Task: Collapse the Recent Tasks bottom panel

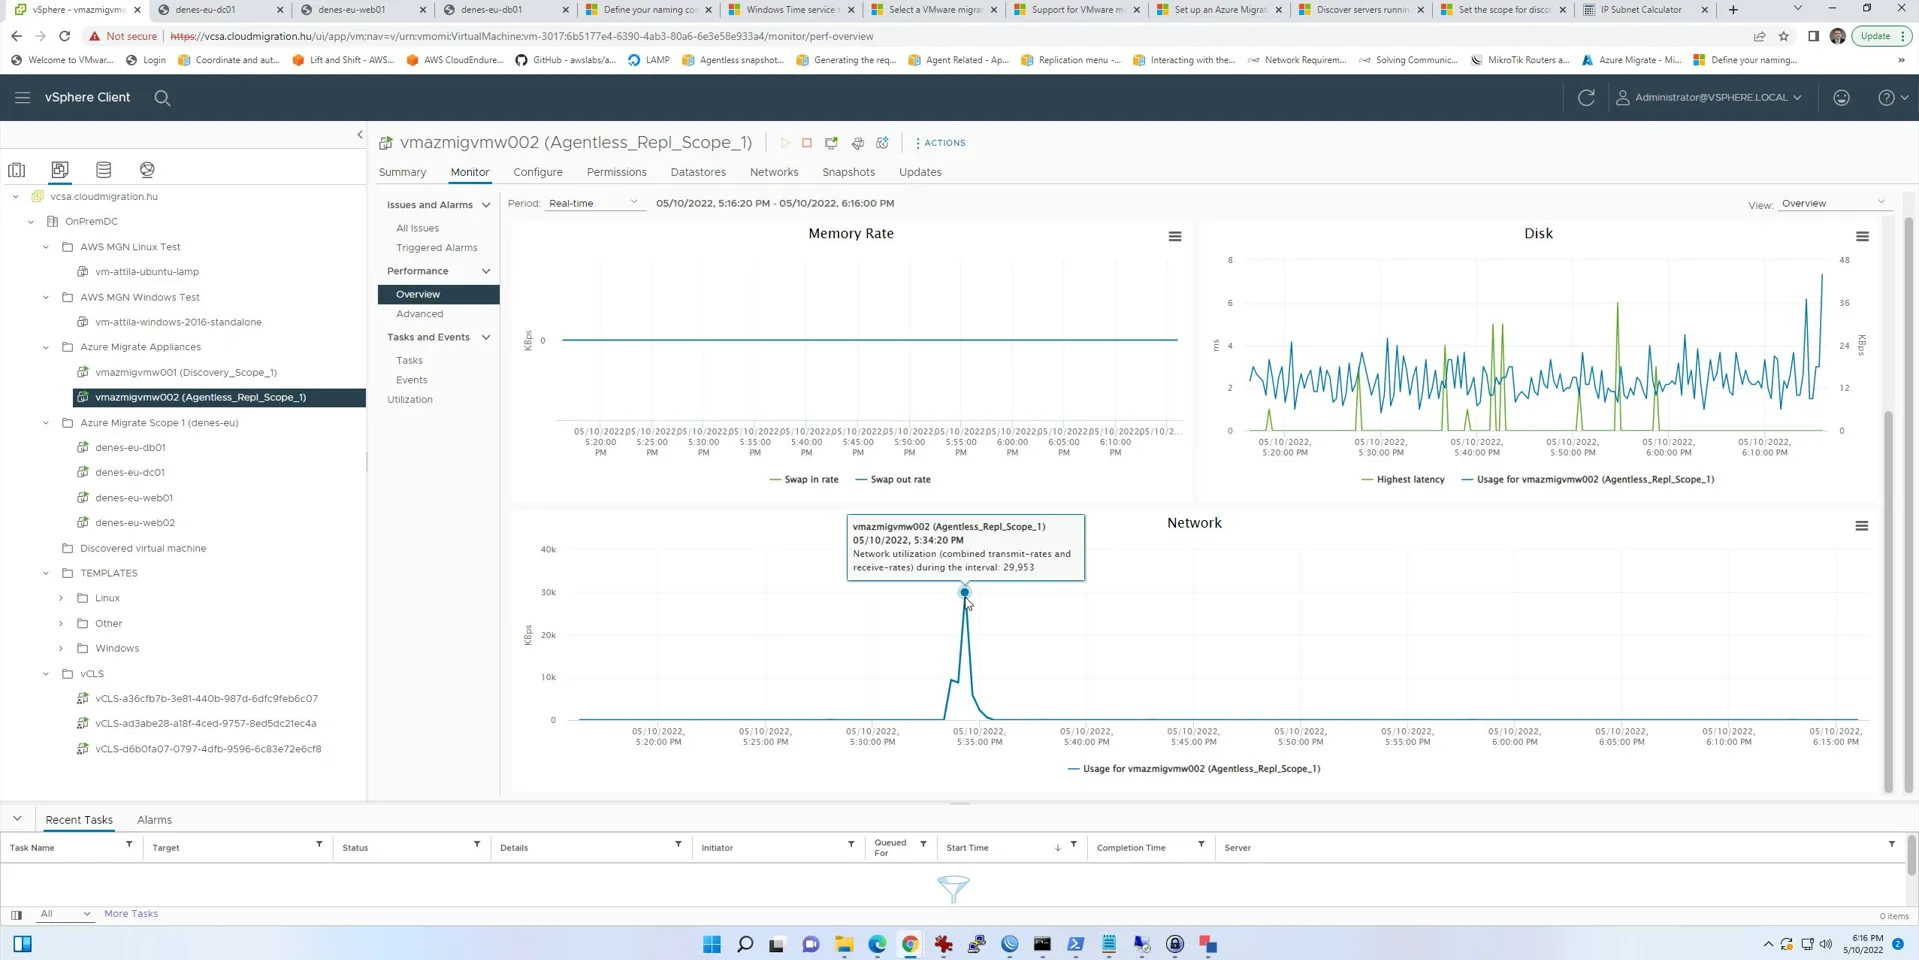Action: point(17,819)
